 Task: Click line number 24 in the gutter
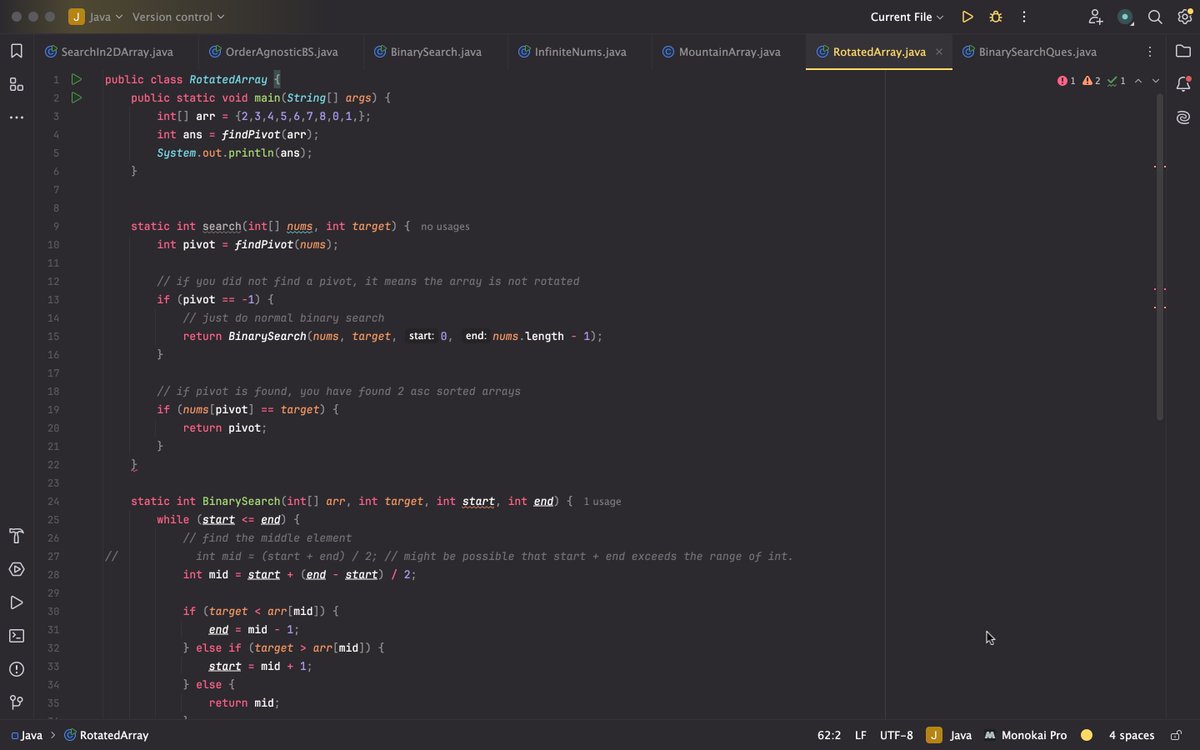pos(53,501)
